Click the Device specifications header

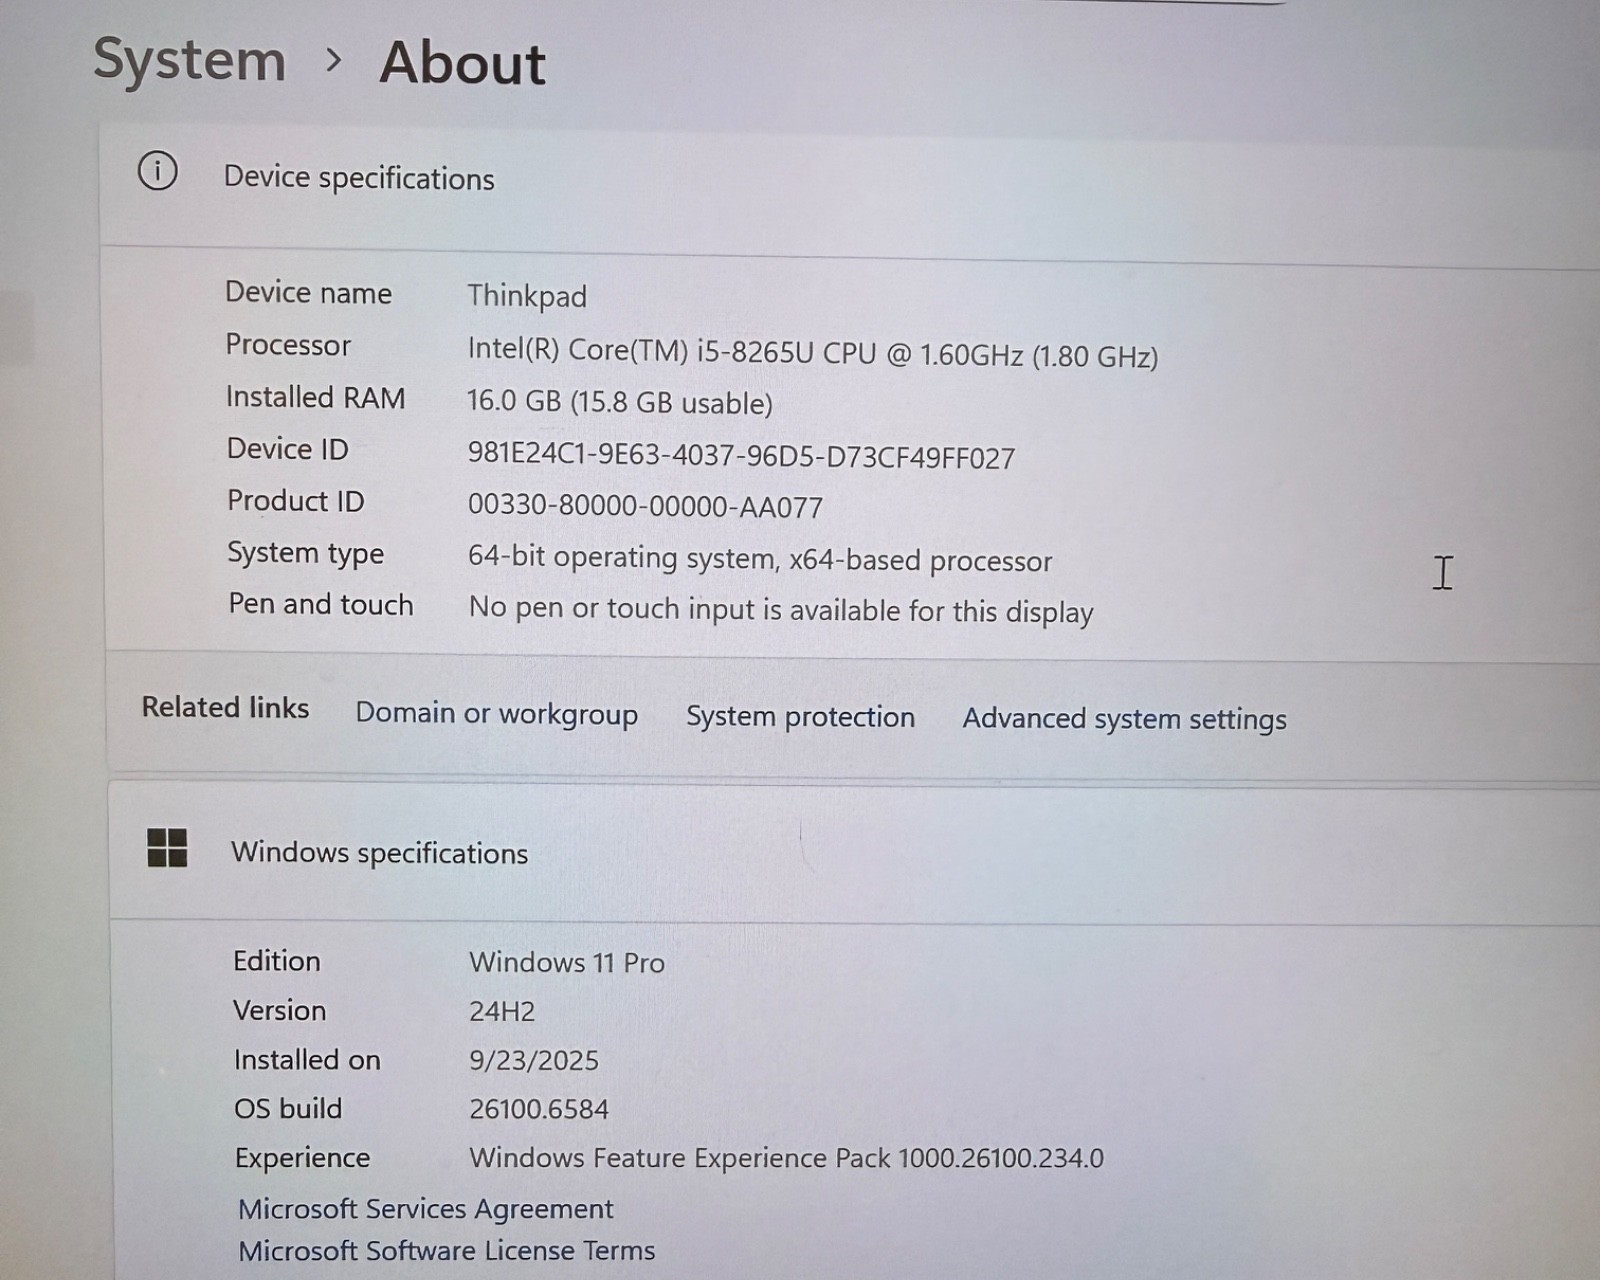359,178
